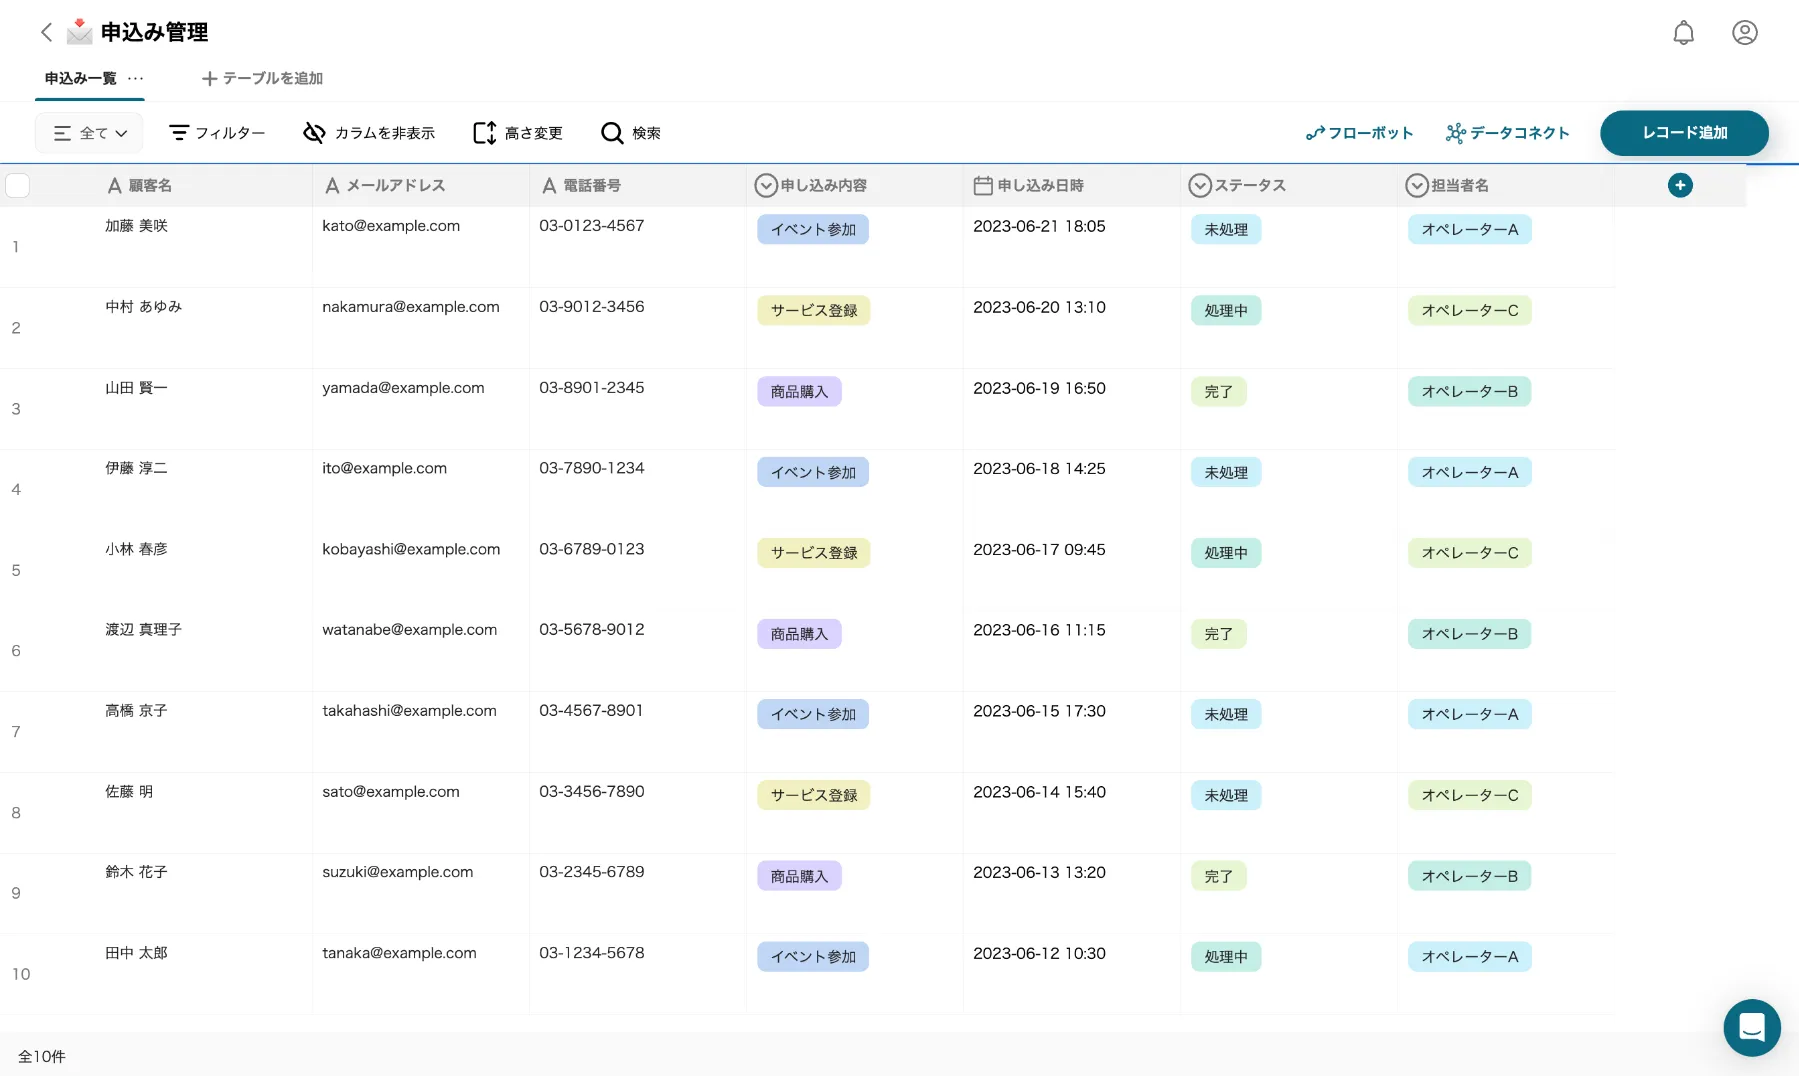Open the filter (フィルター) tool
Viewport: 1799px width, 1076px height.
(x=217, y=133)
